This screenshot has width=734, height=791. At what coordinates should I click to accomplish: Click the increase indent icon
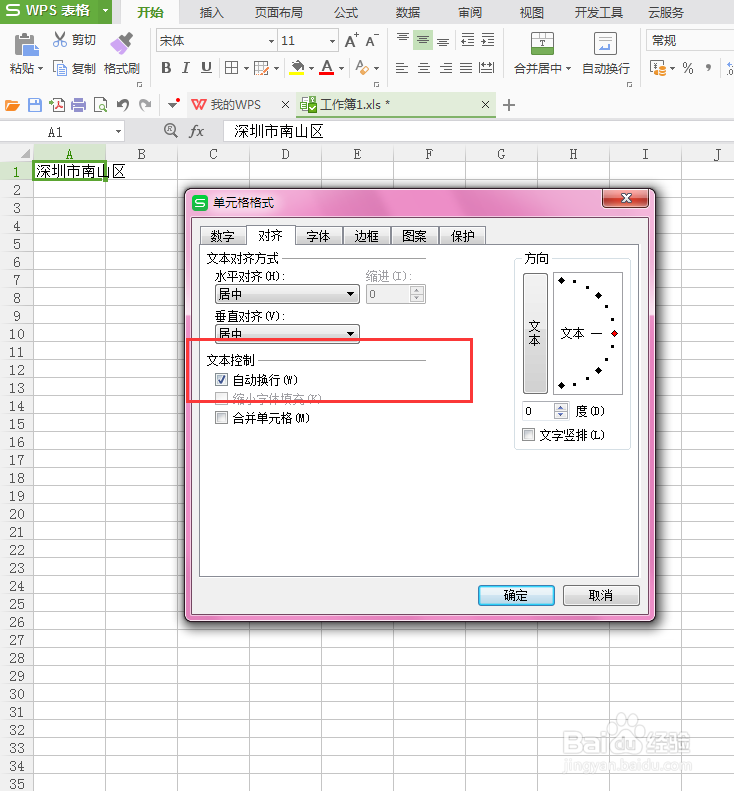tap(488, 40)
